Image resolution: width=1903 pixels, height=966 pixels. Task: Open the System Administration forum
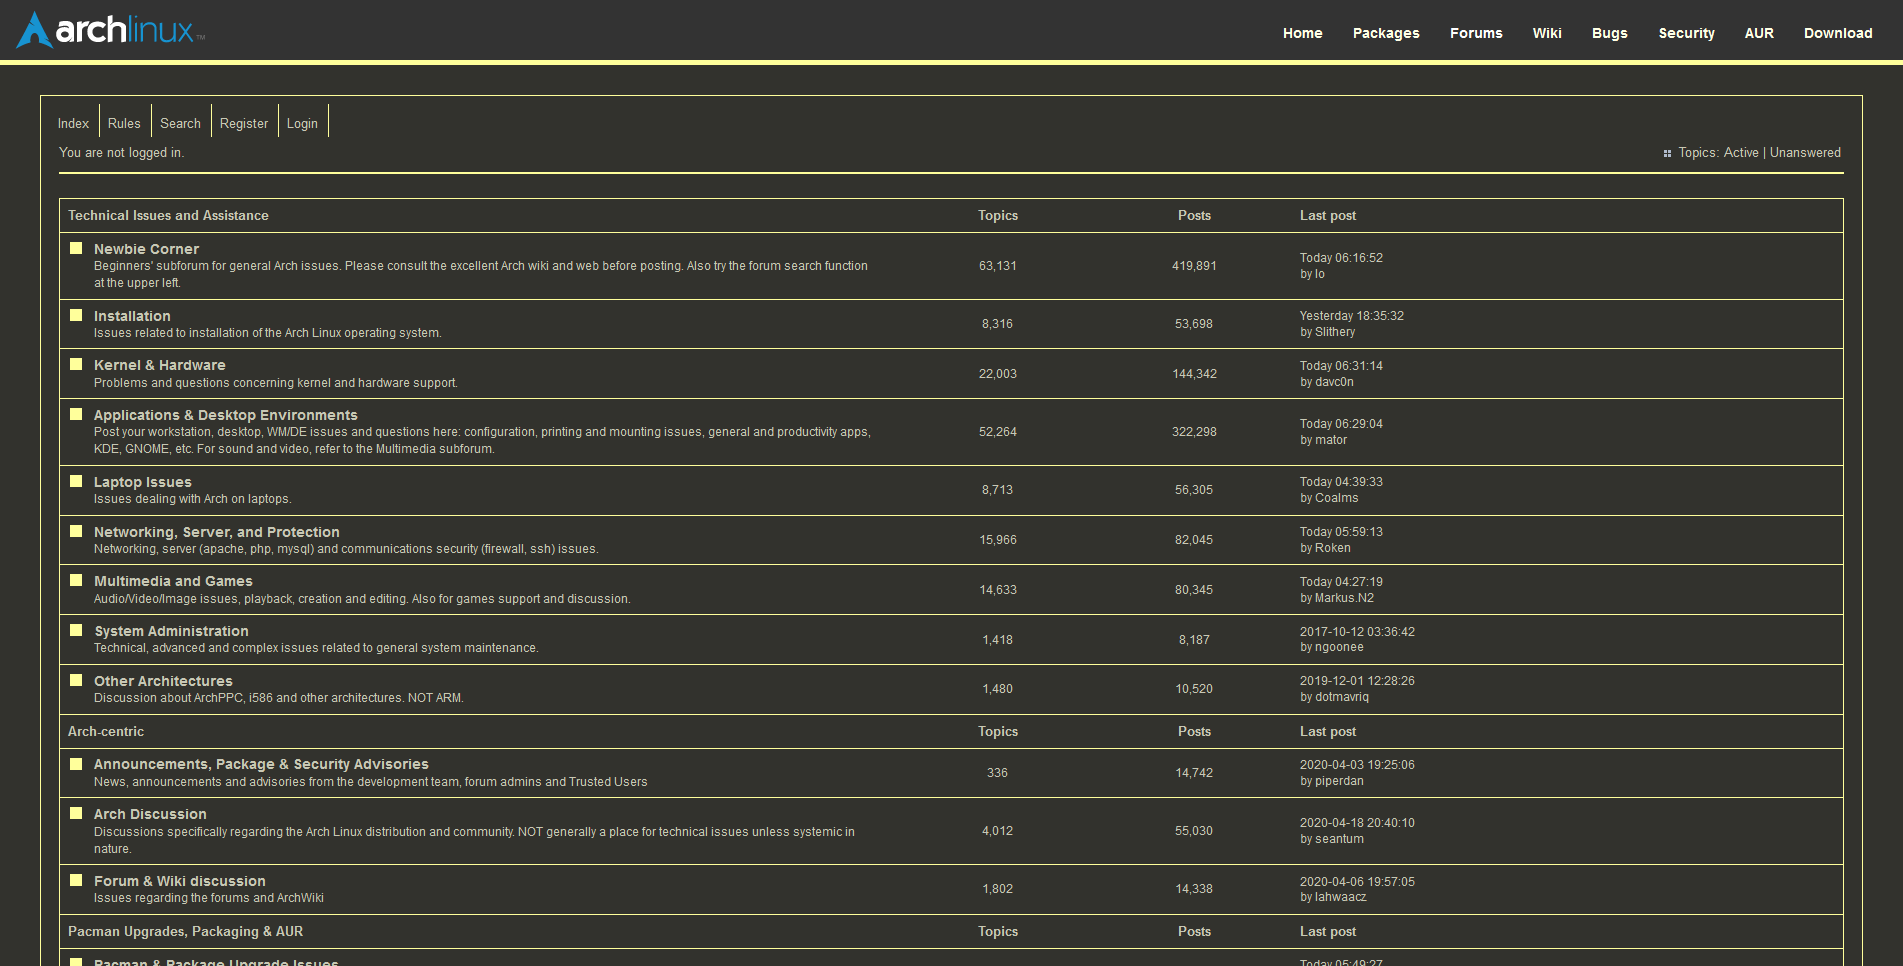click(x=171, y=631)
